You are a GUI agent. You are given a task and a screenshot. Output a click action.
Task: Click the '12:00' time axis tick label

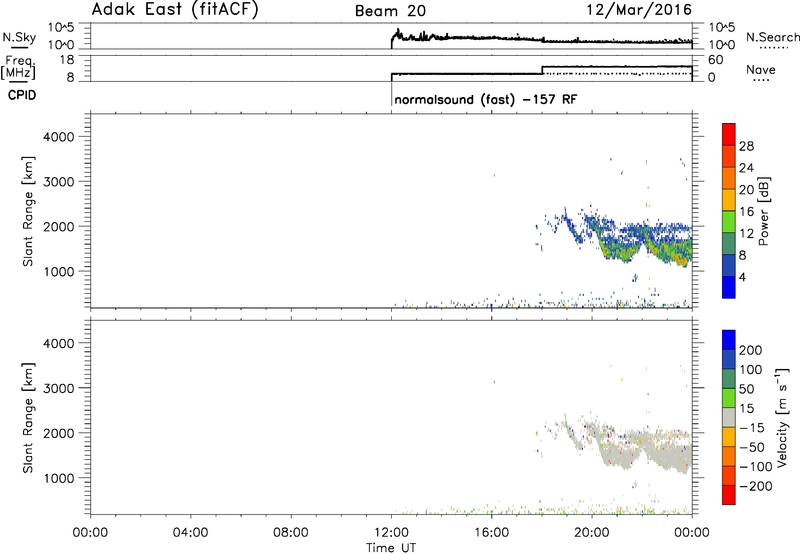[x=391, y=533]
